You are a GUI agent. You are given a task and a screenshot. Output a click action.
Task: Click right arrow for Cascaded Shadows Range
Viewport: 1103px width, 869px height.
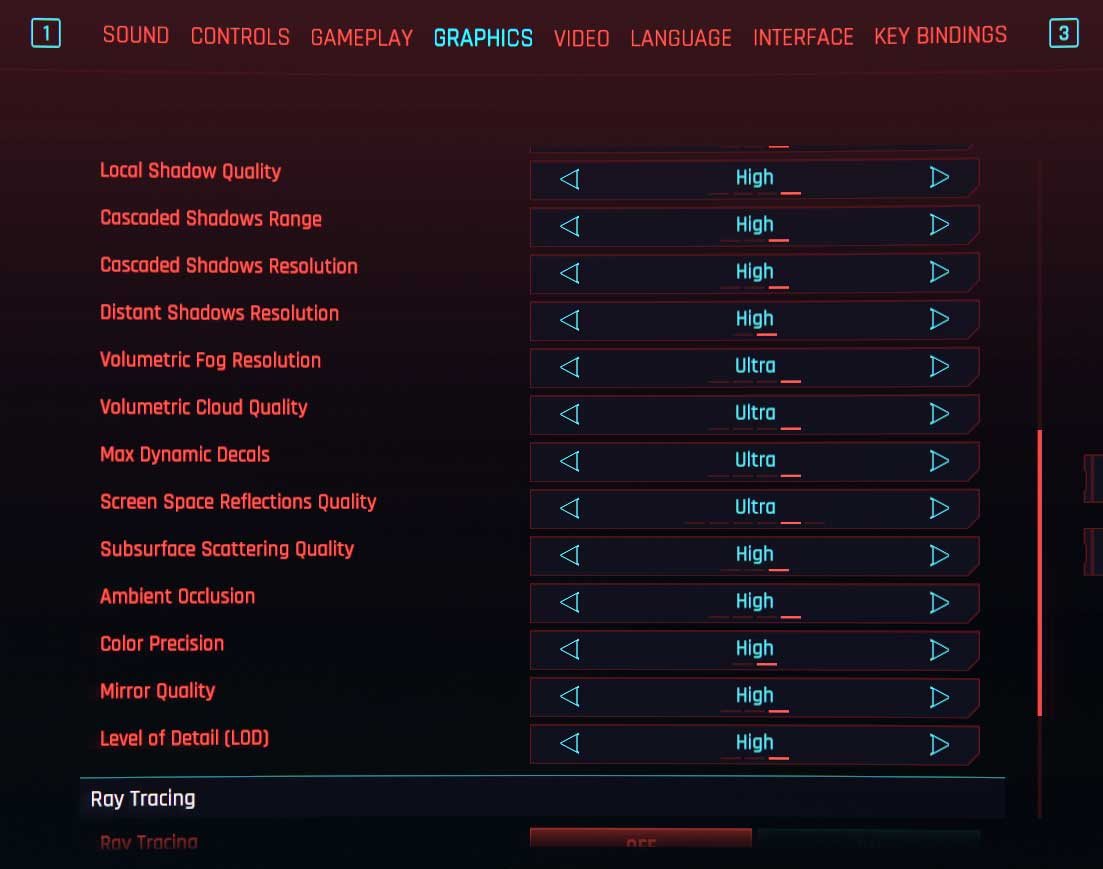[x=939, y=225]
